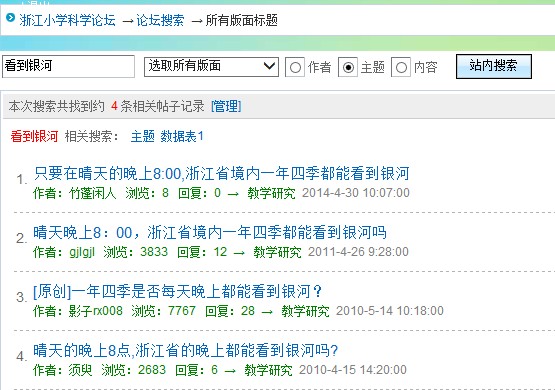Viewport: 555px width, 390px height.
Task: Select the 内容 radio button
Action: click(x=401, y=67)
